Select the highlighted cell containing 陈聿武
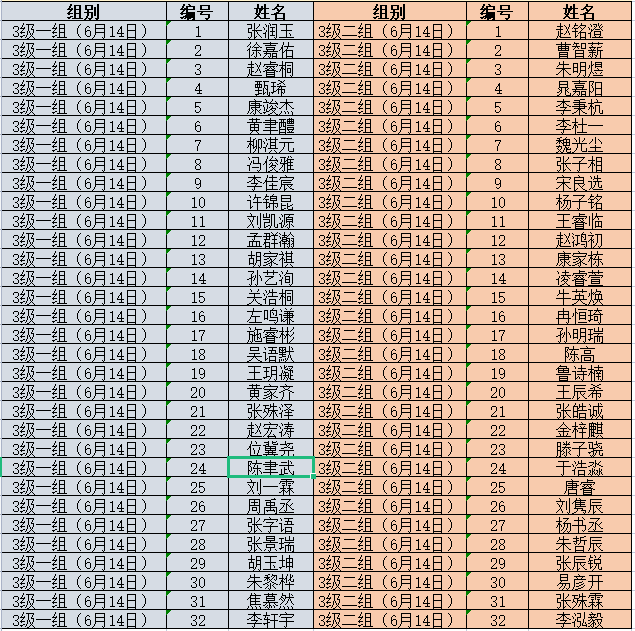This screenshot has width=635, height=631. 270,468
